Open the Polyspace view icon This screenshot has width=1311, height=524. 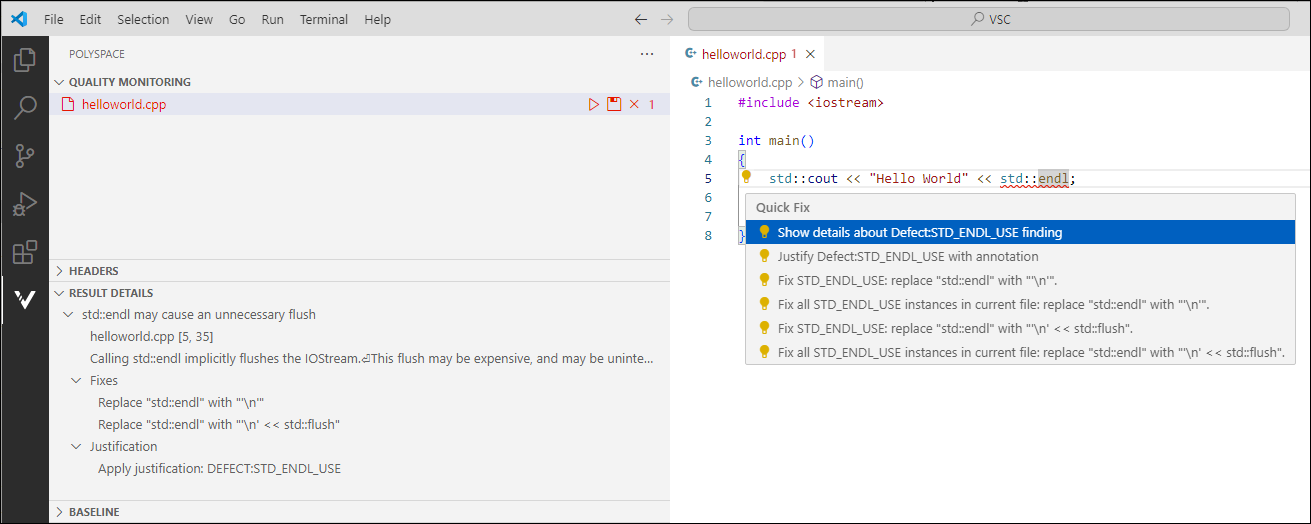(x=24, y=299)
